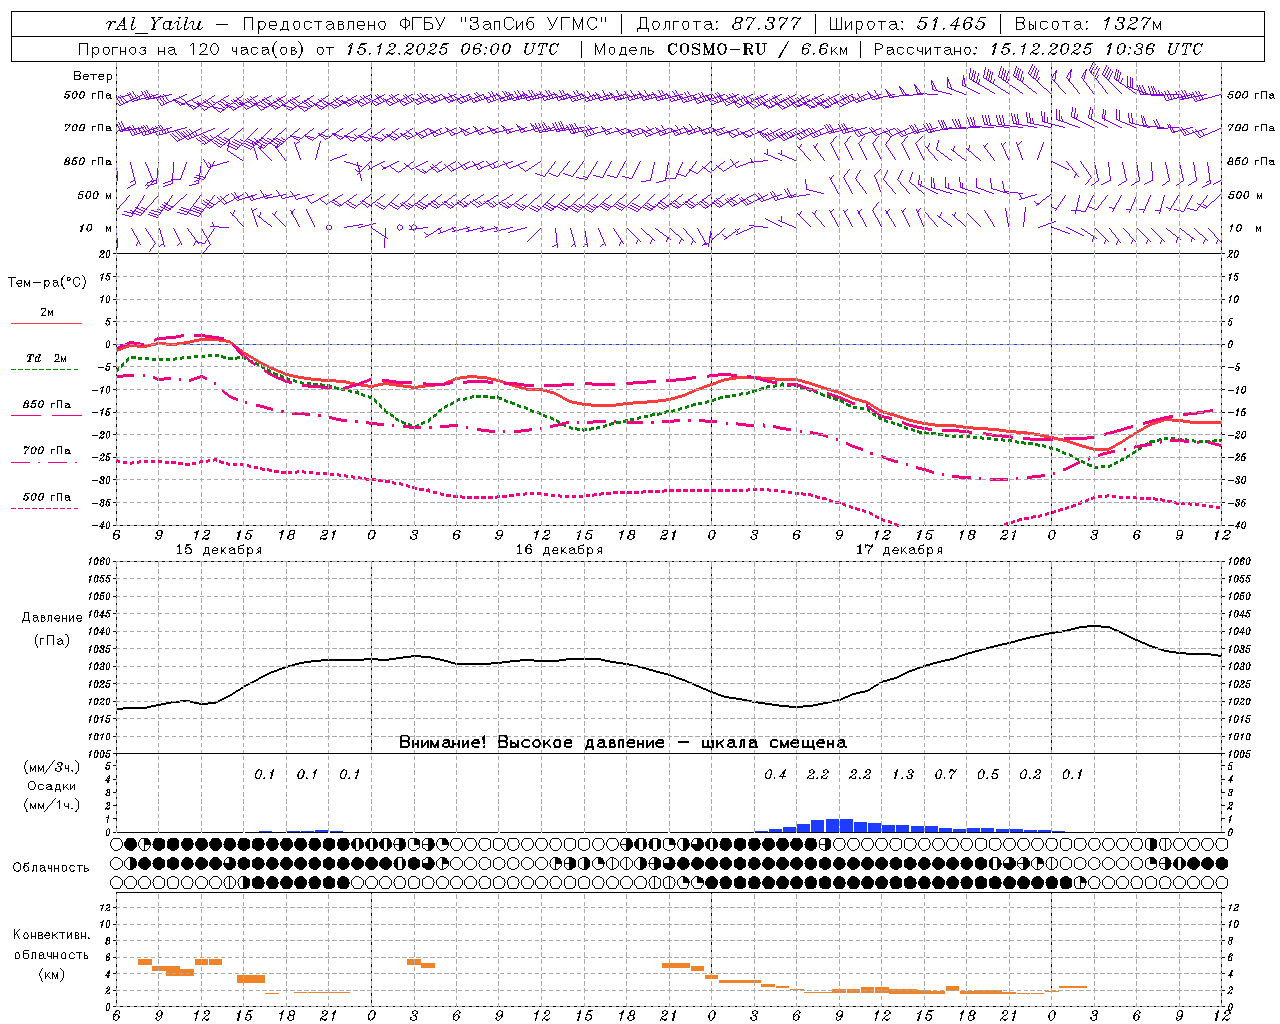The image size is (1280, 1024).
Task: Click the Td 2м dashed legend line sample
Action: tap(44, 370)
